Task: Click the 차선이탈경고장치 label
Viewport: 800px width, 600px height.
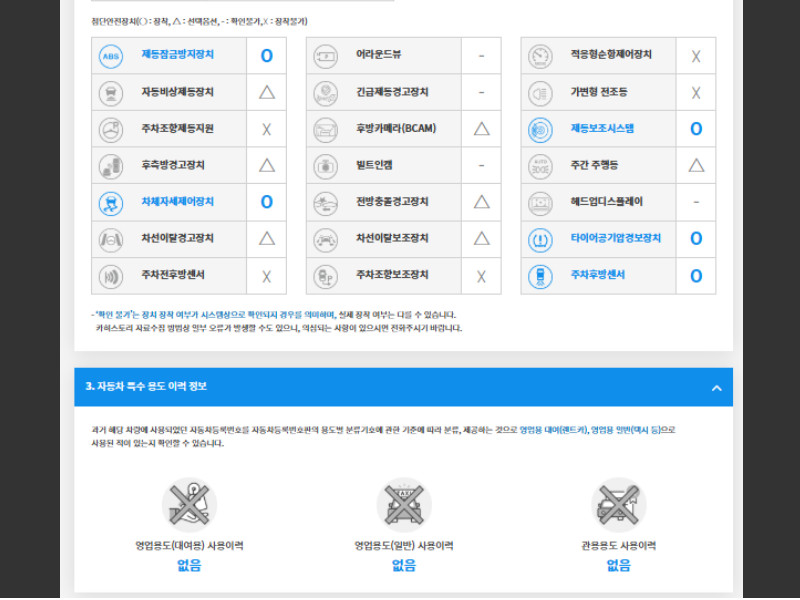Action: (178, 238)
